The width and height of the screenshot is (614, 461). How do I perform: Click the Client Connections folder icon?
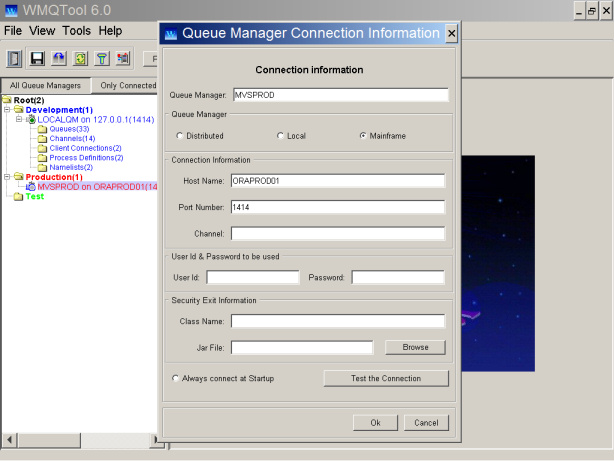click(x=42, y=148)
